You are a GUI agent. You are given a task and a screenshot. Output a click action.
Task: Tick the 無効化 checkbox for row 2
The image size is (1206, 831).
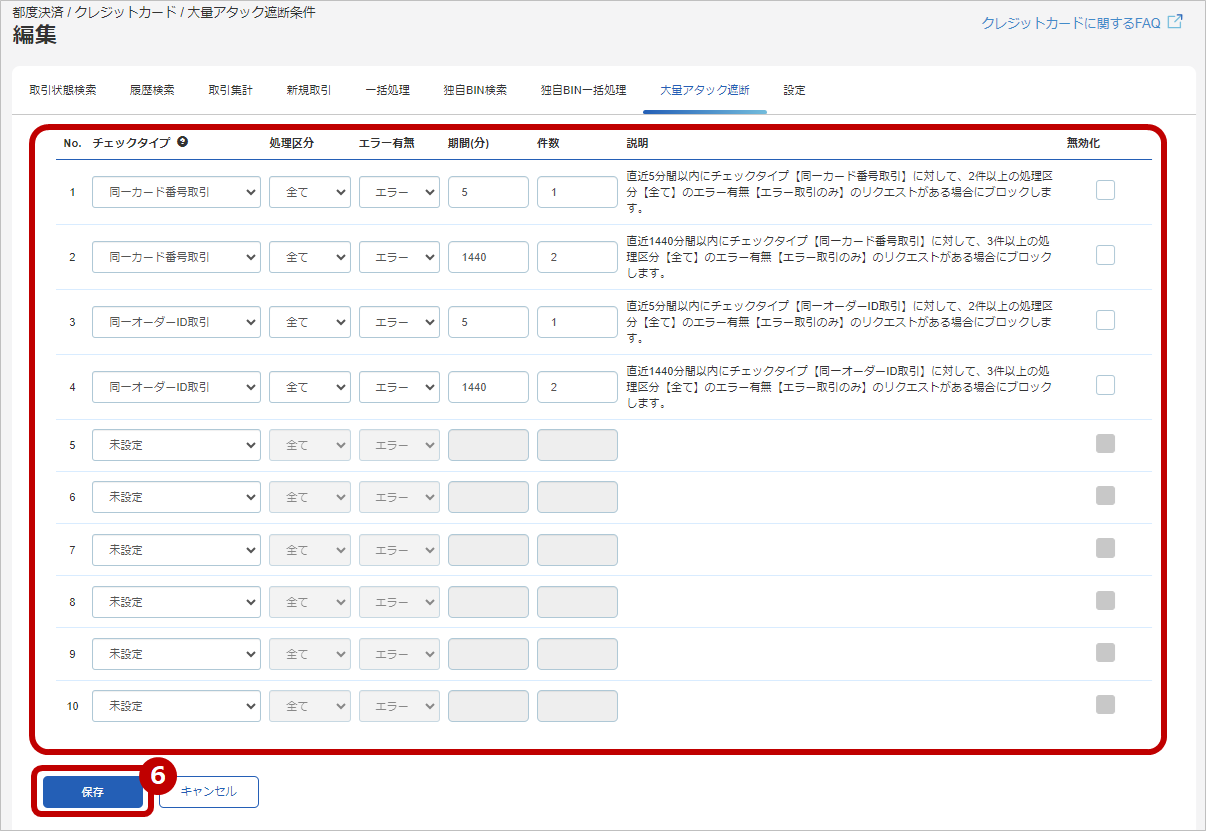(x=1105, y=255)
